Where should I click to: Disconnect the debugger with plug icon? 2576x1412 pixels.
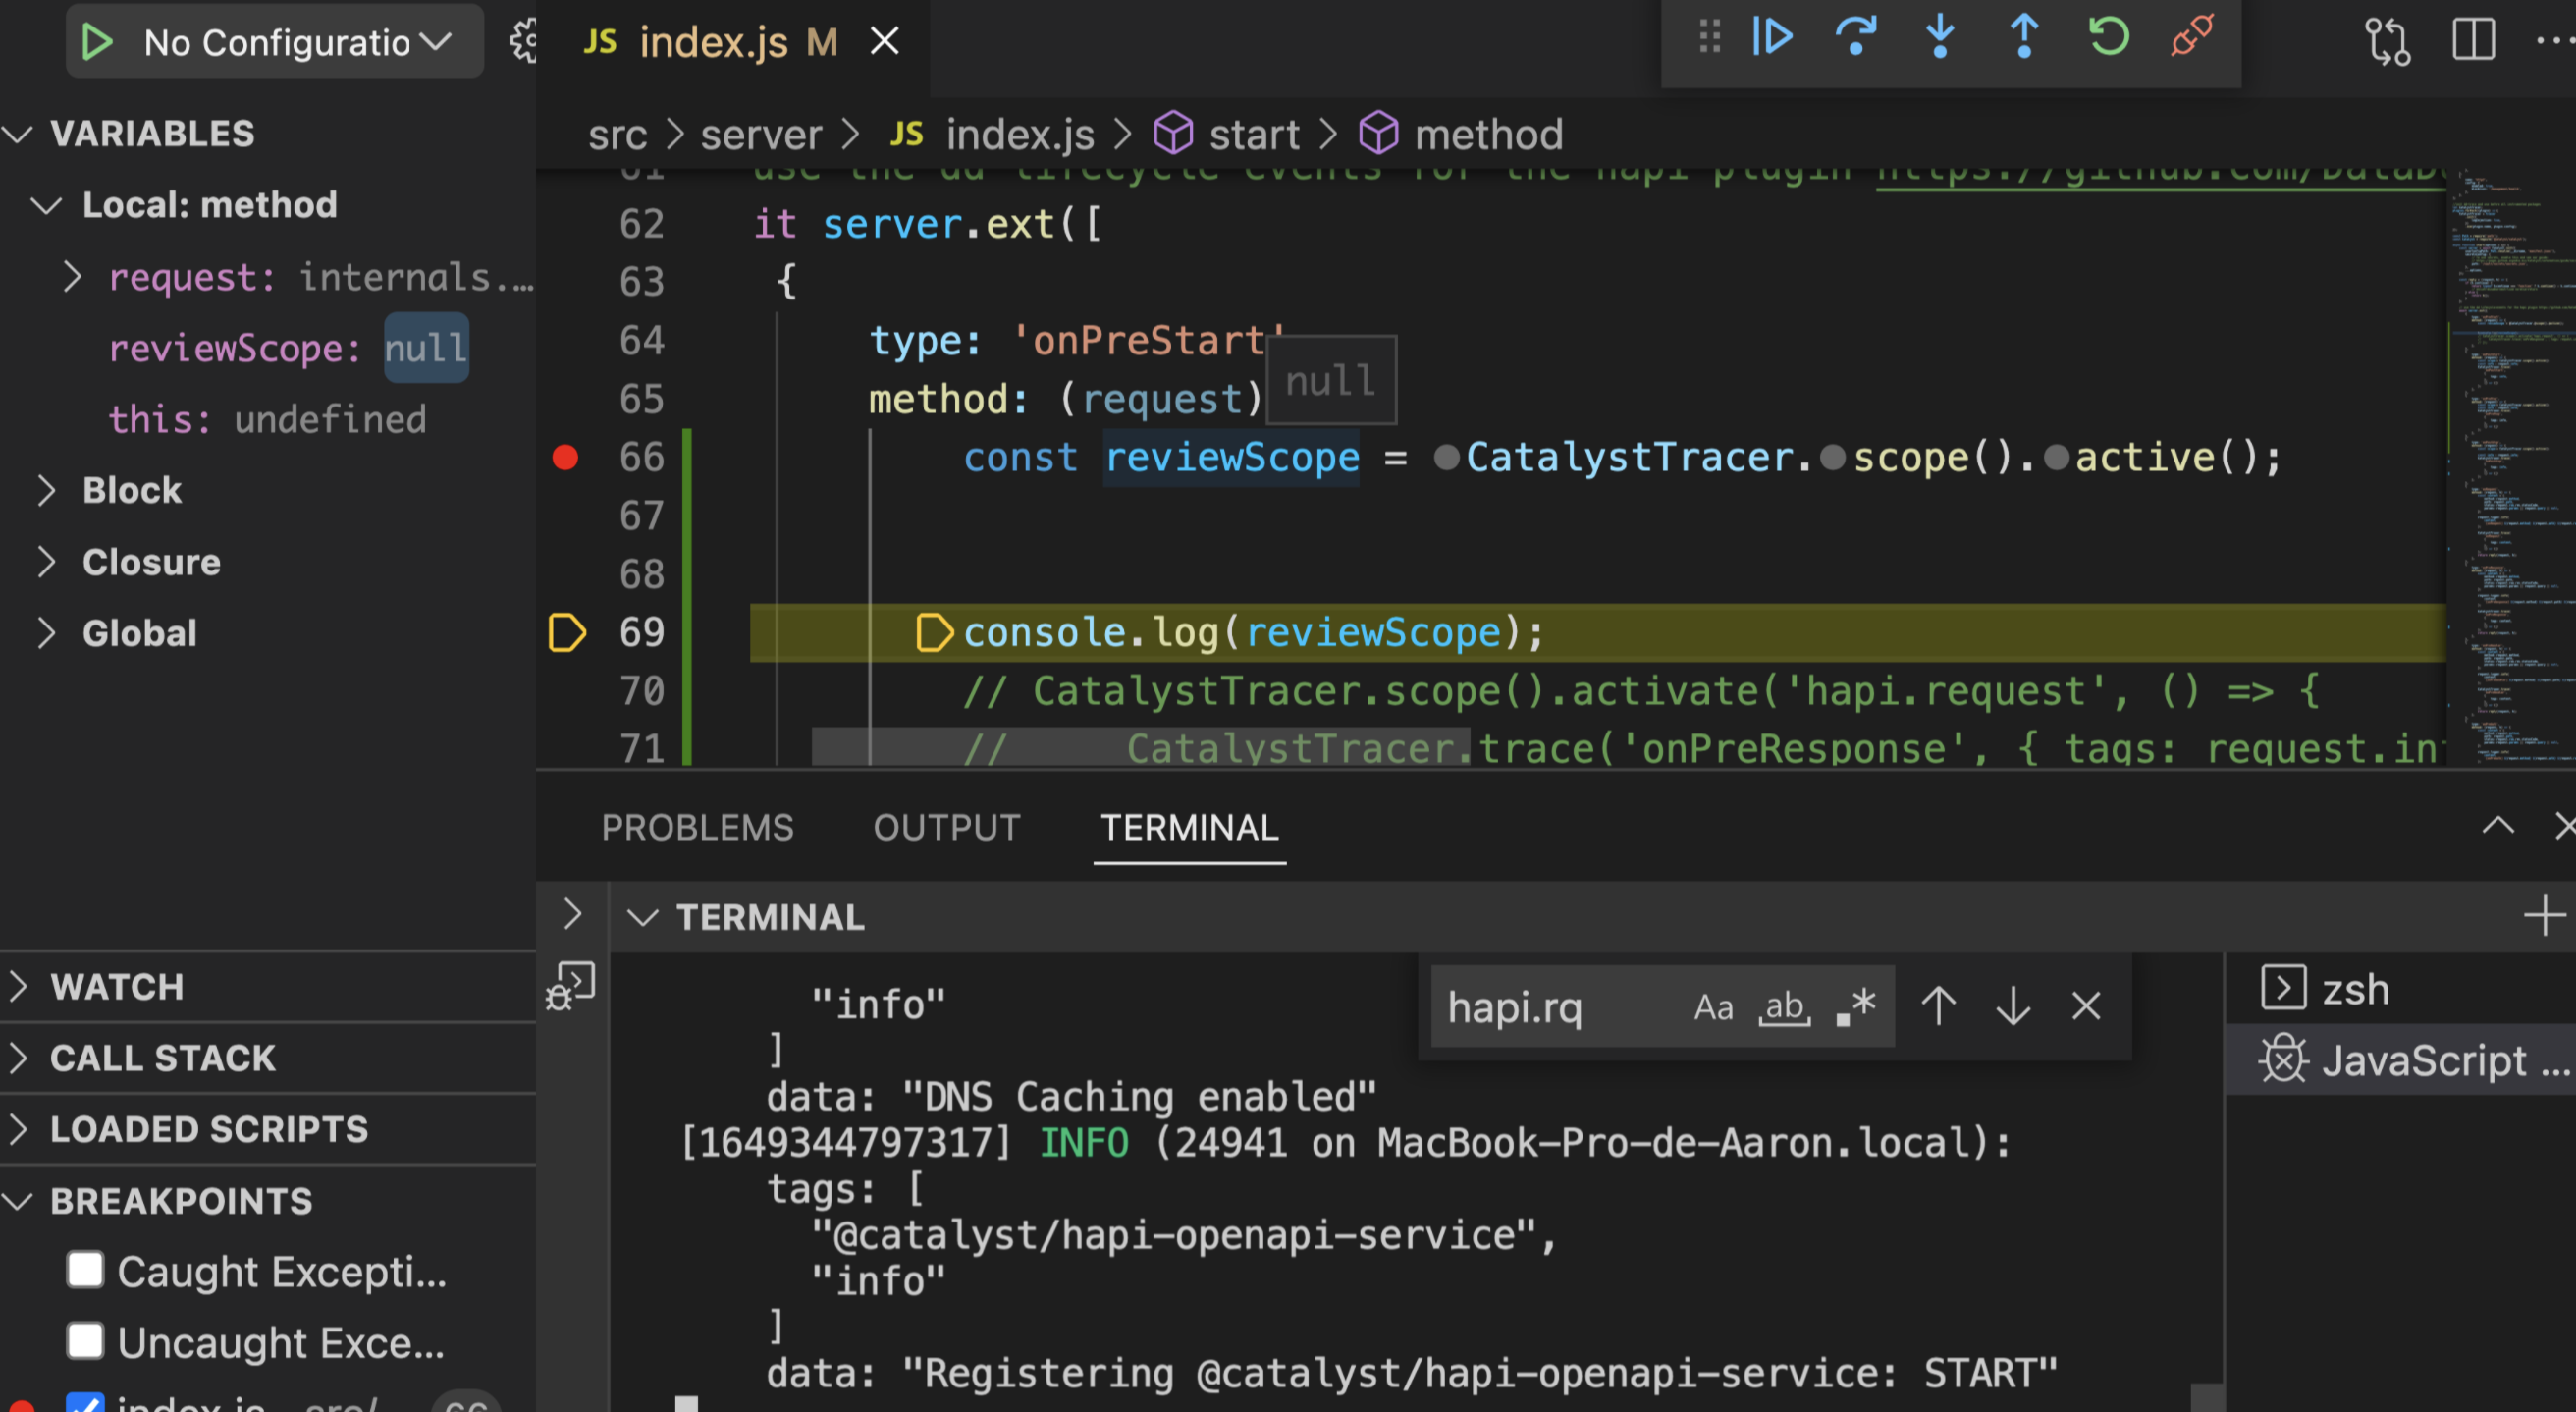tap(2192, 38)
